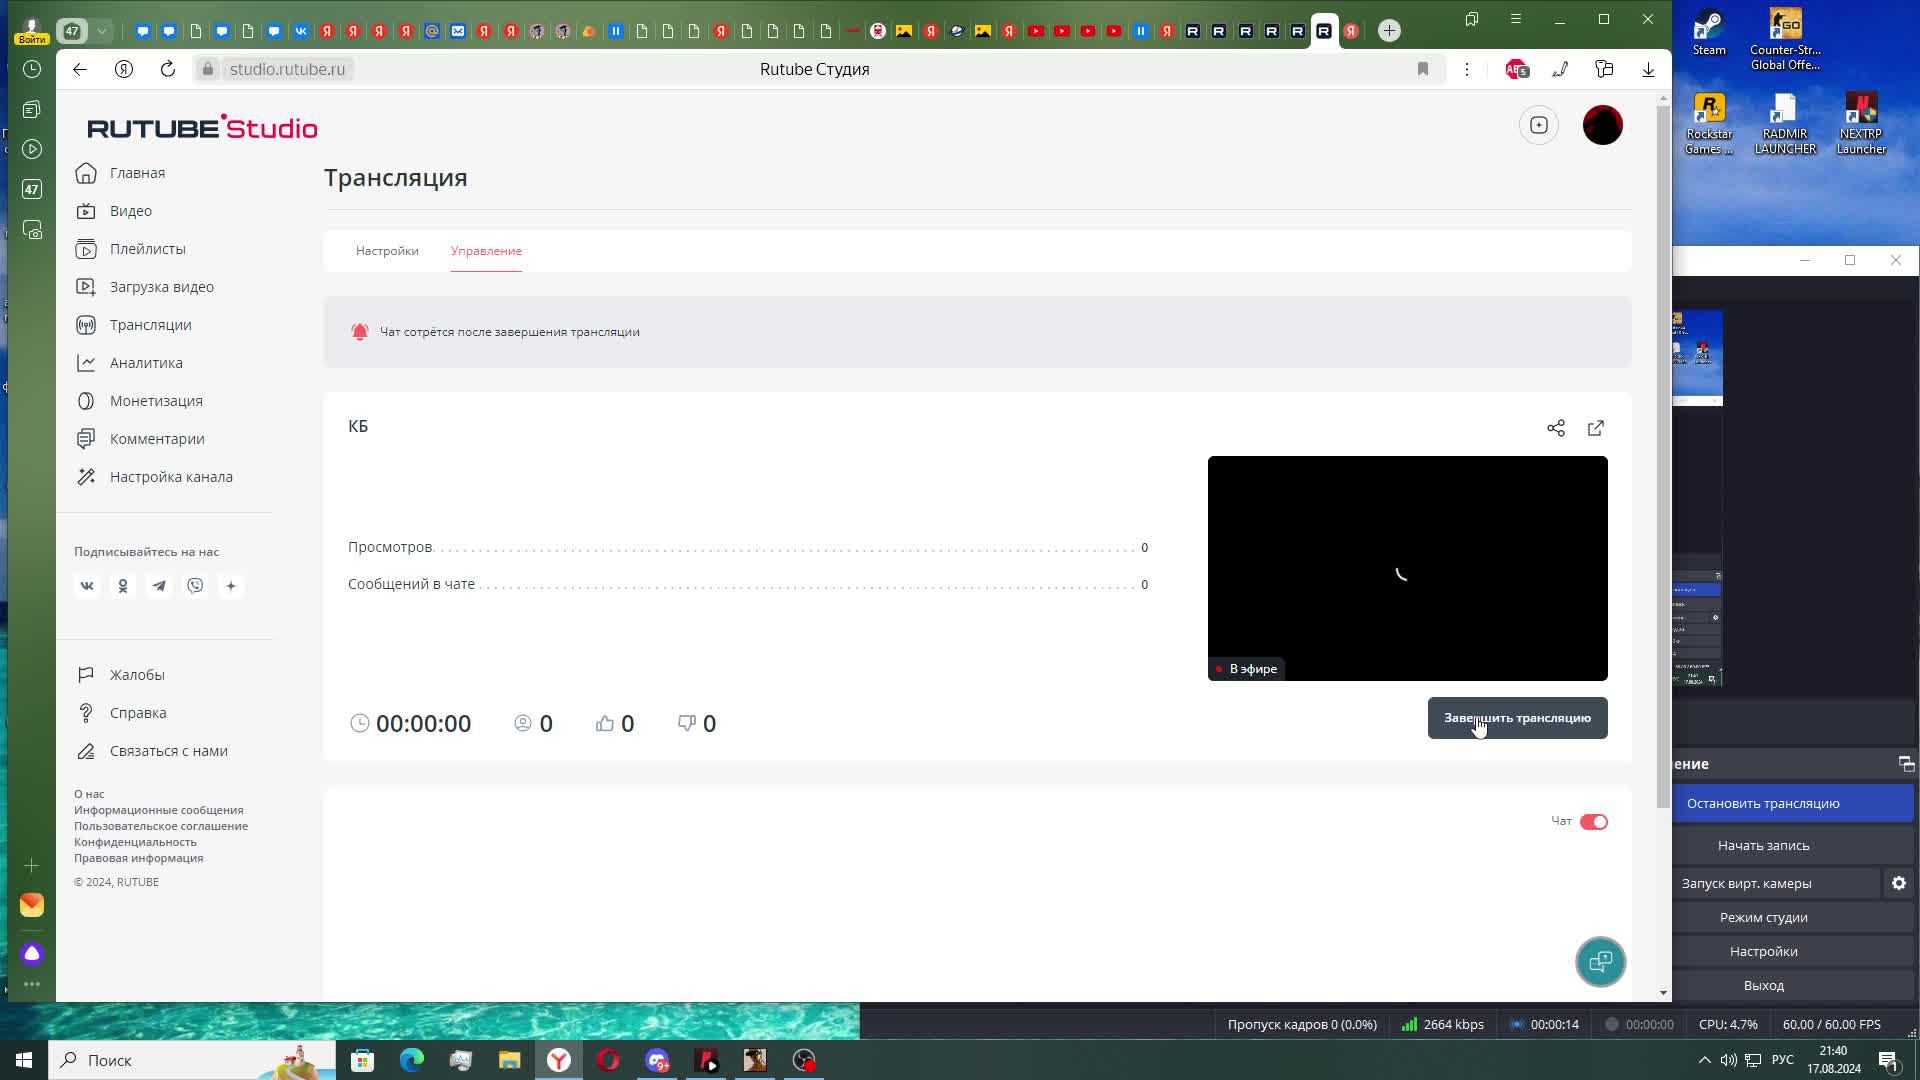Toggle the Чат switch off

(x=1593, y=822)
